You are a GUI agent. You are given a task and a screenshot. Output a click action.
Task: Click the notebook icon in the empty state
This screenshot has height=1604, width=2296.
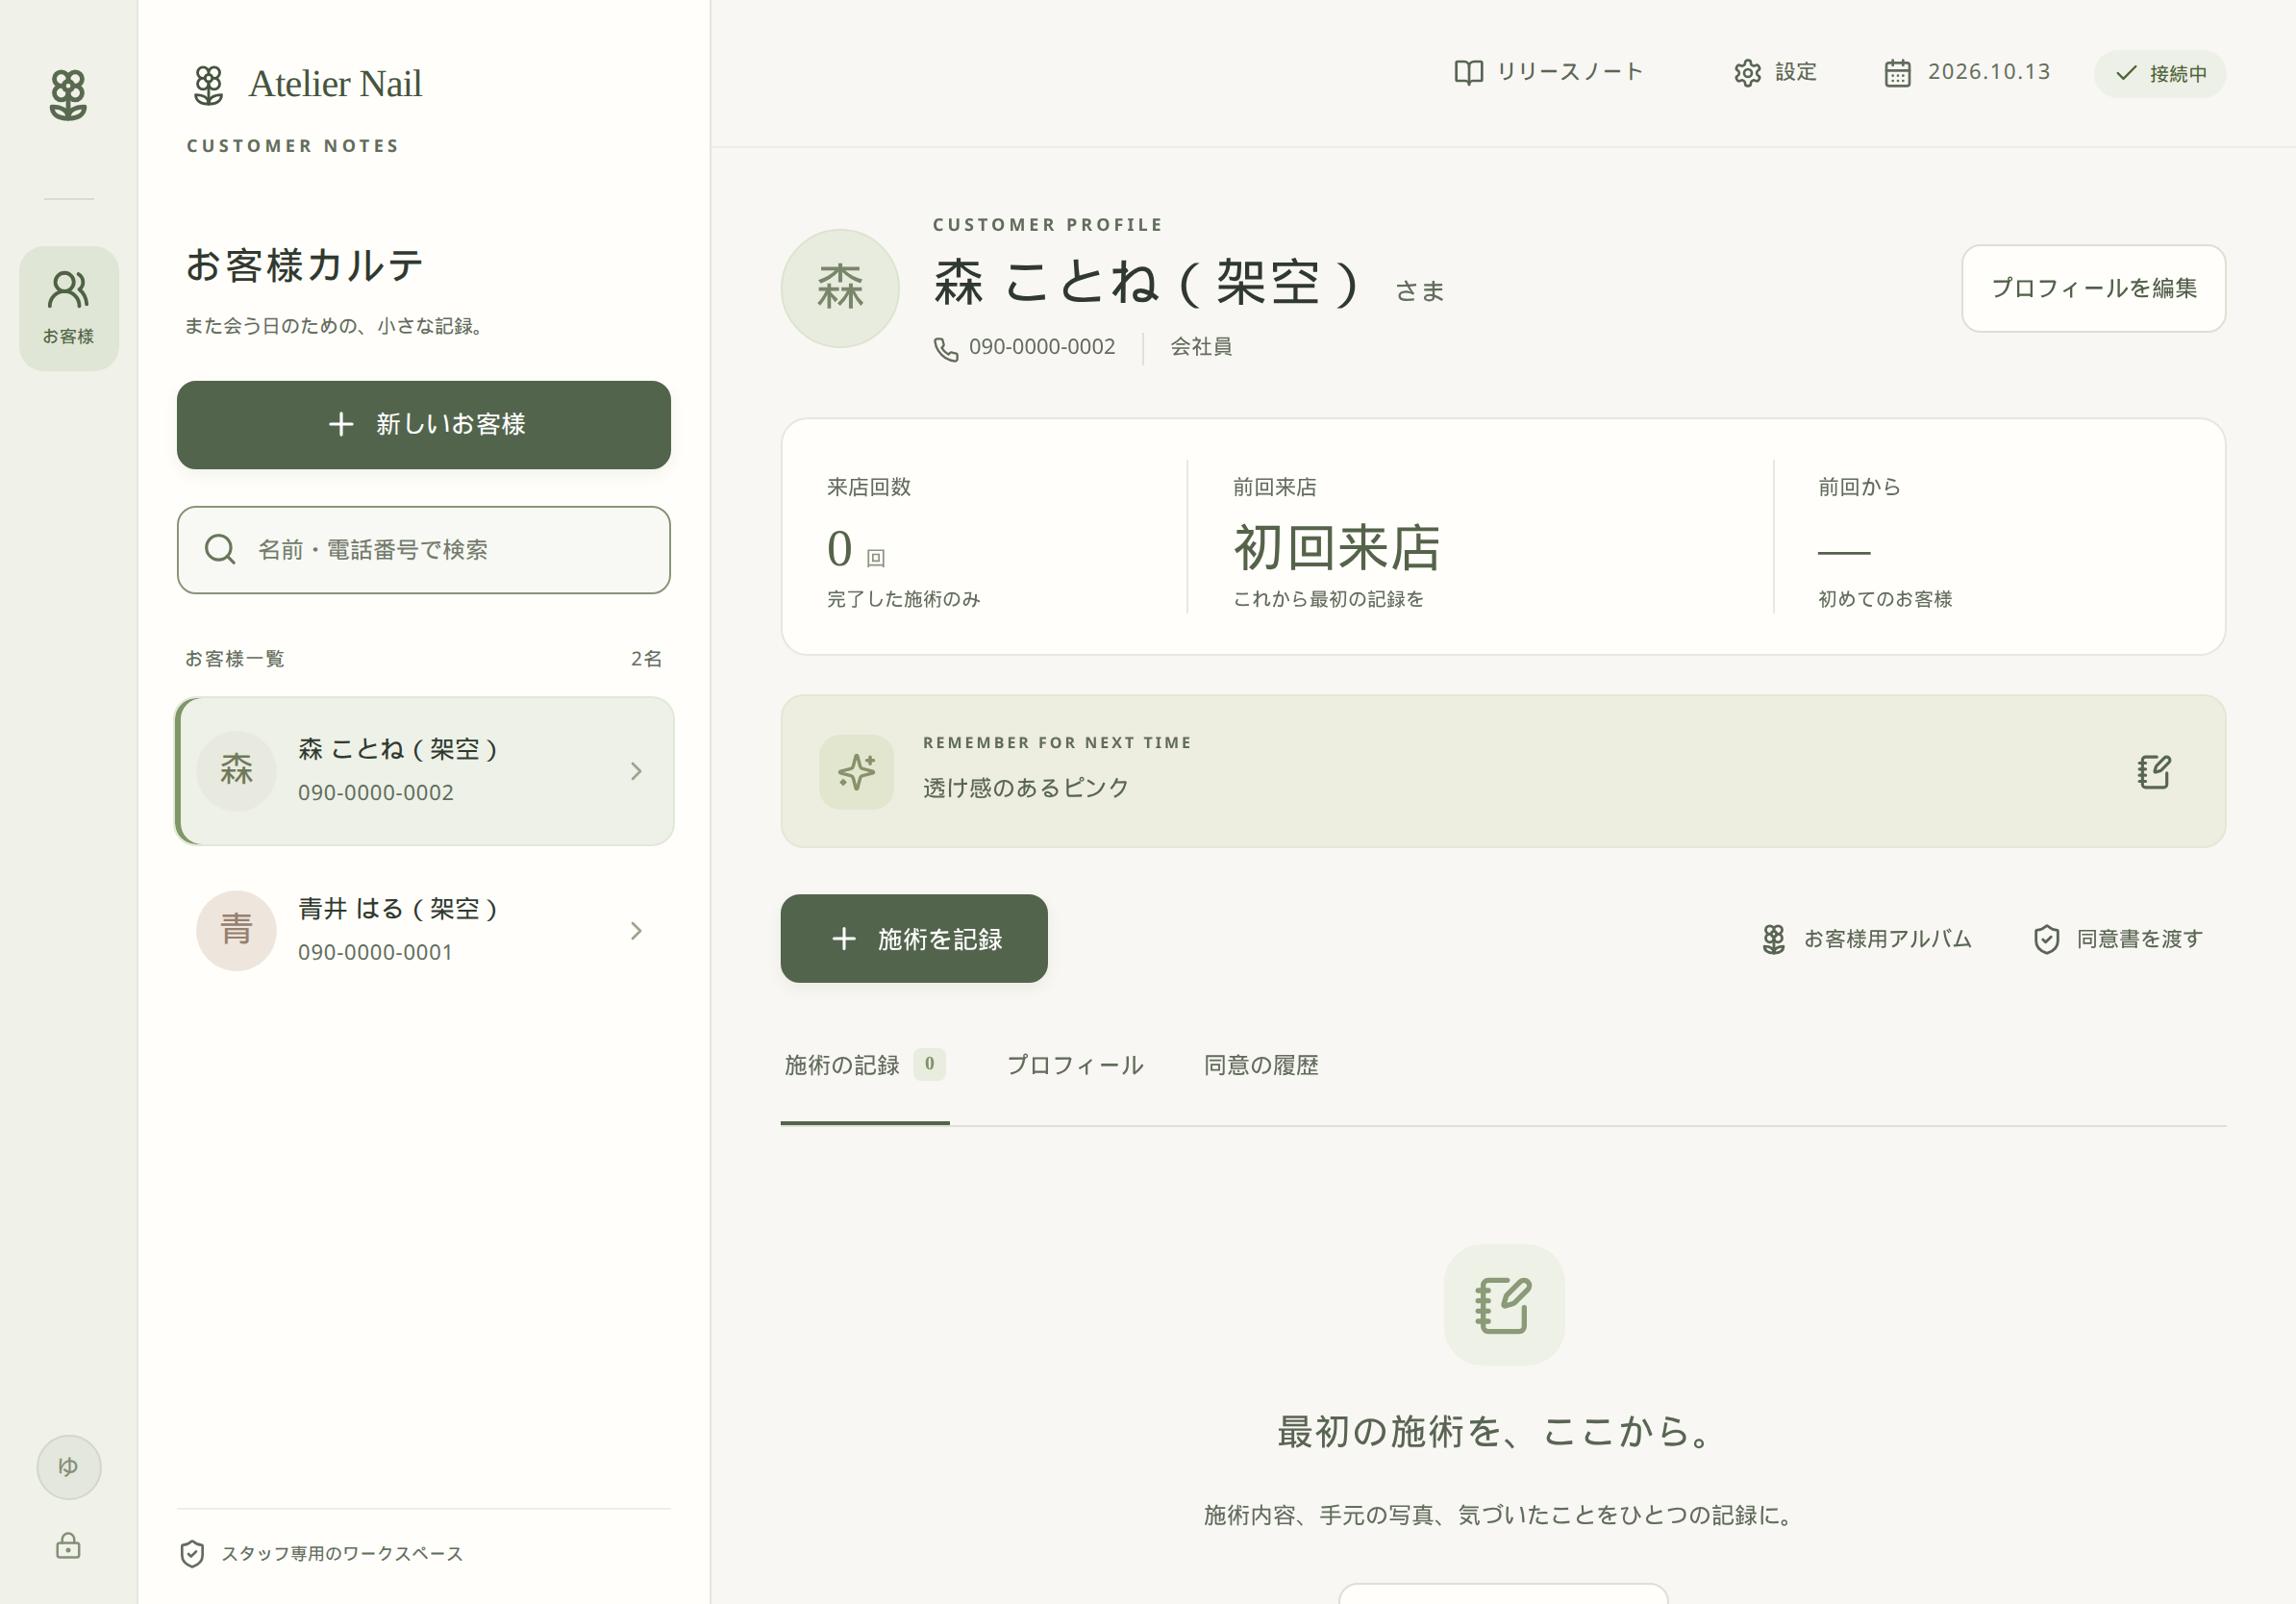coord(1503,1304)
